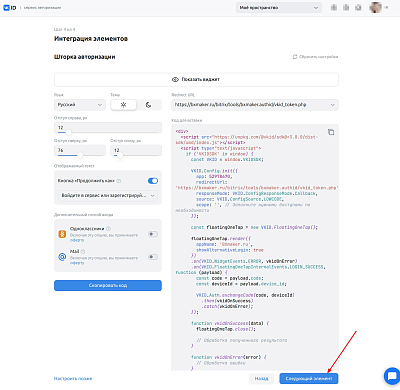Image resolution: width=400 pixels, height=390 pixels.
Task: Open the first header toolbar icon
Action: pyautogui.click(x=334, y=7)
